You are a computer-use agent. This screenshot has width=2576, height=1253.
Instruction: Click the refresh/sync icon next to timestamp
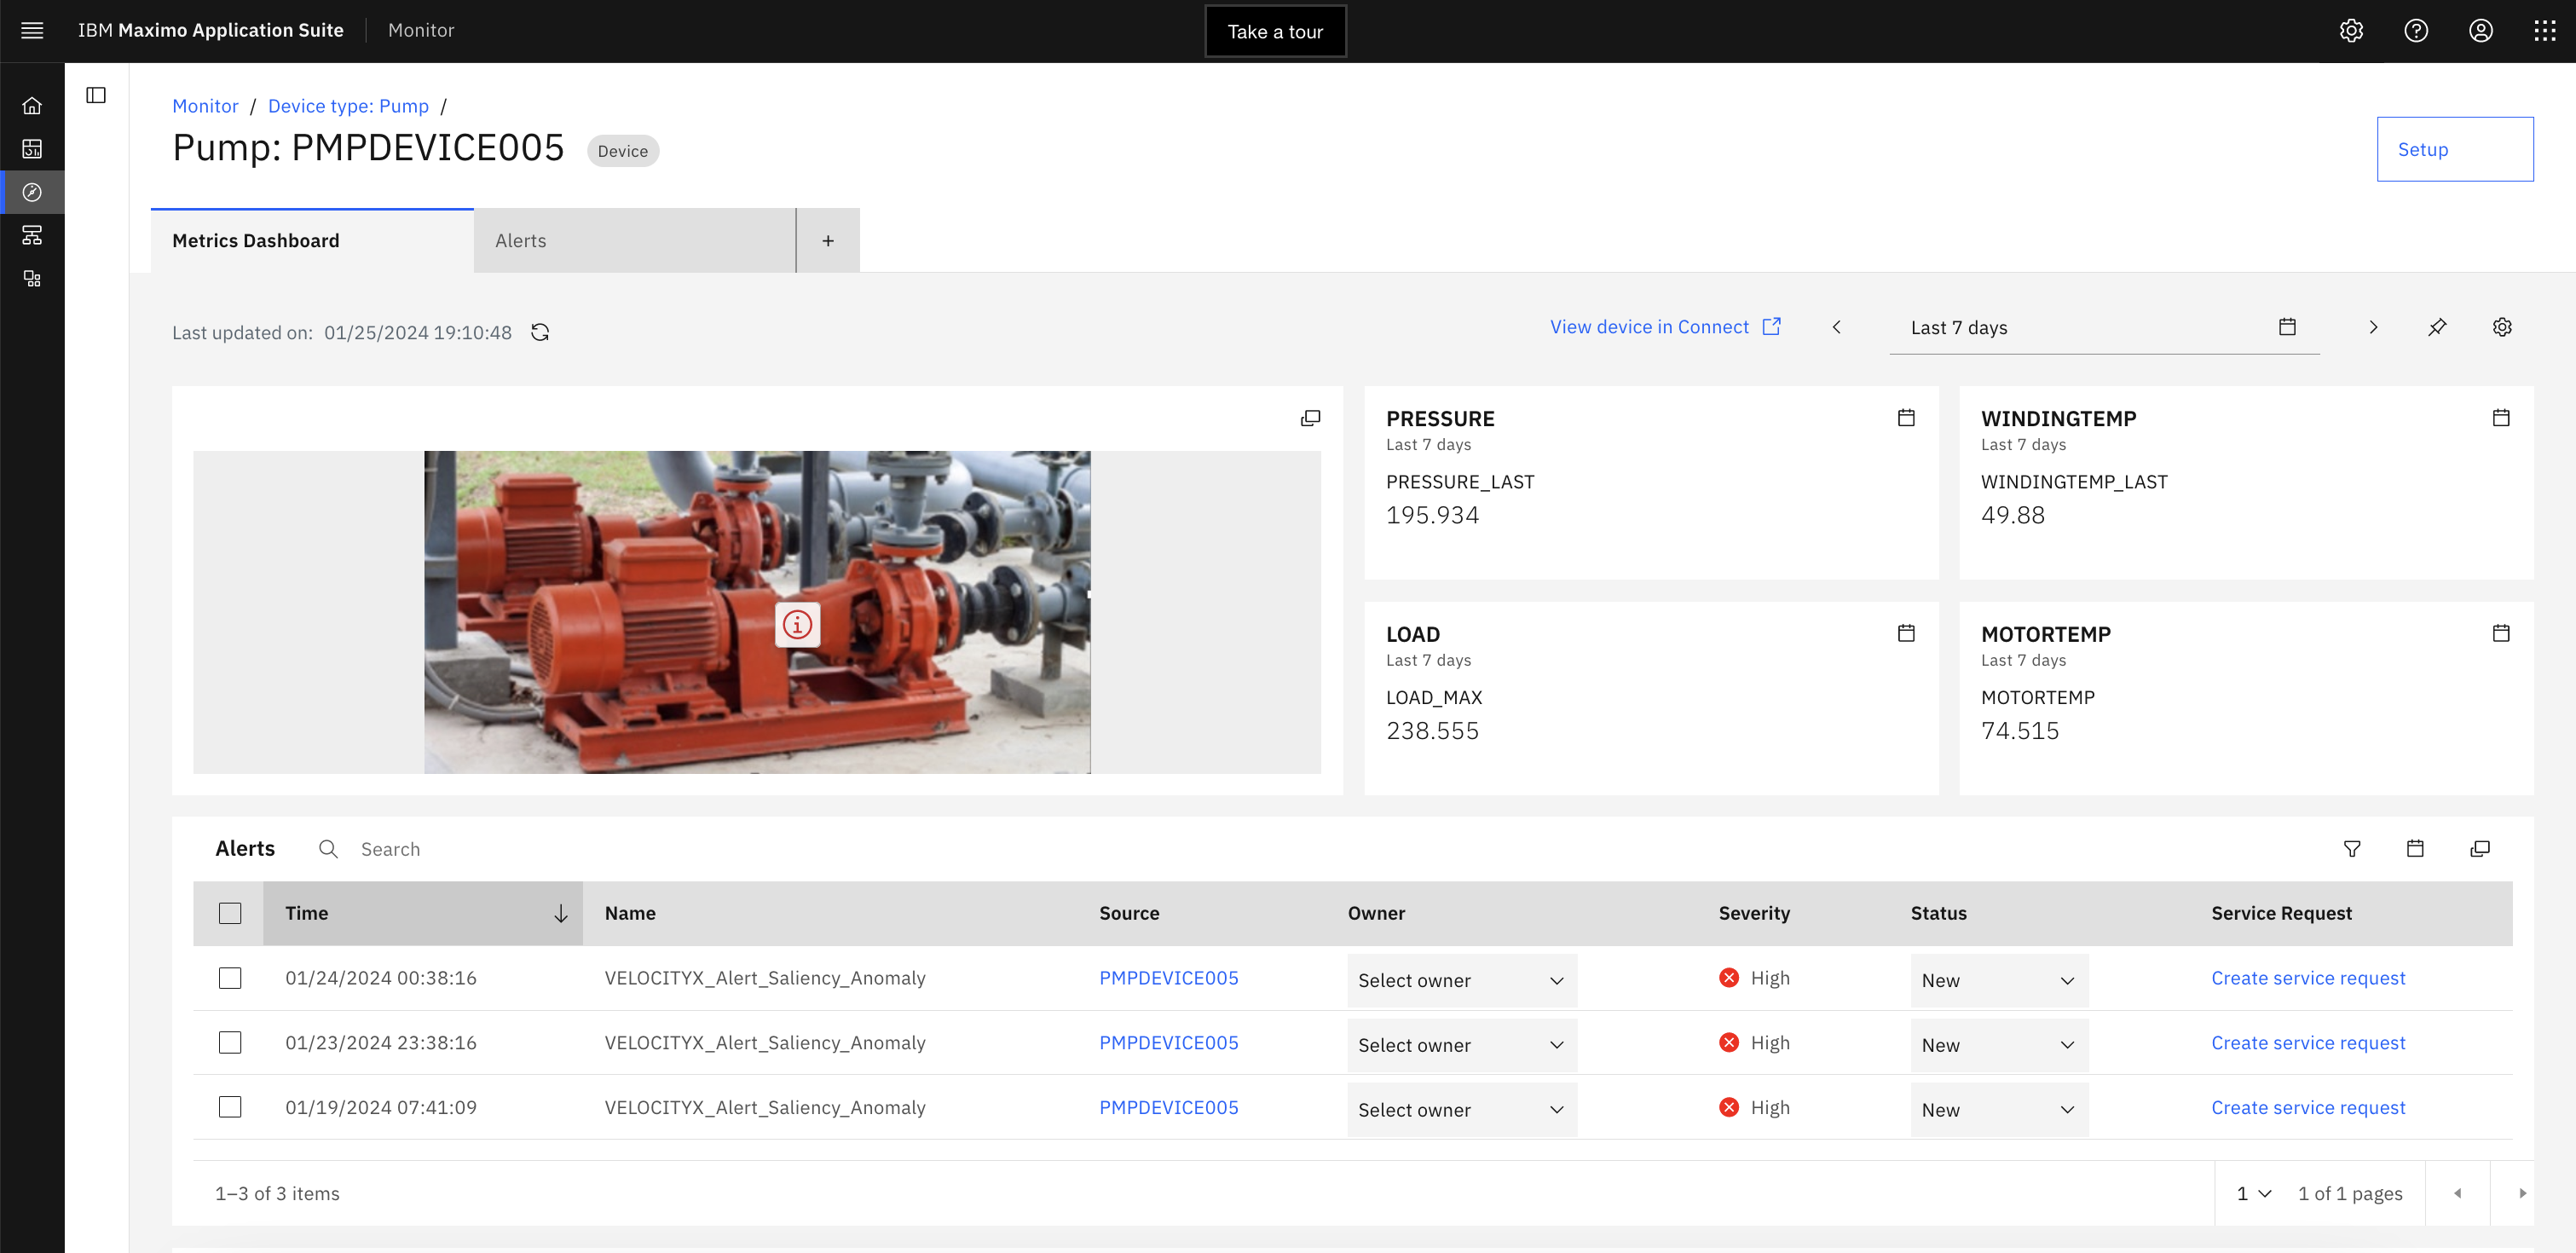[x=540, y=332]
